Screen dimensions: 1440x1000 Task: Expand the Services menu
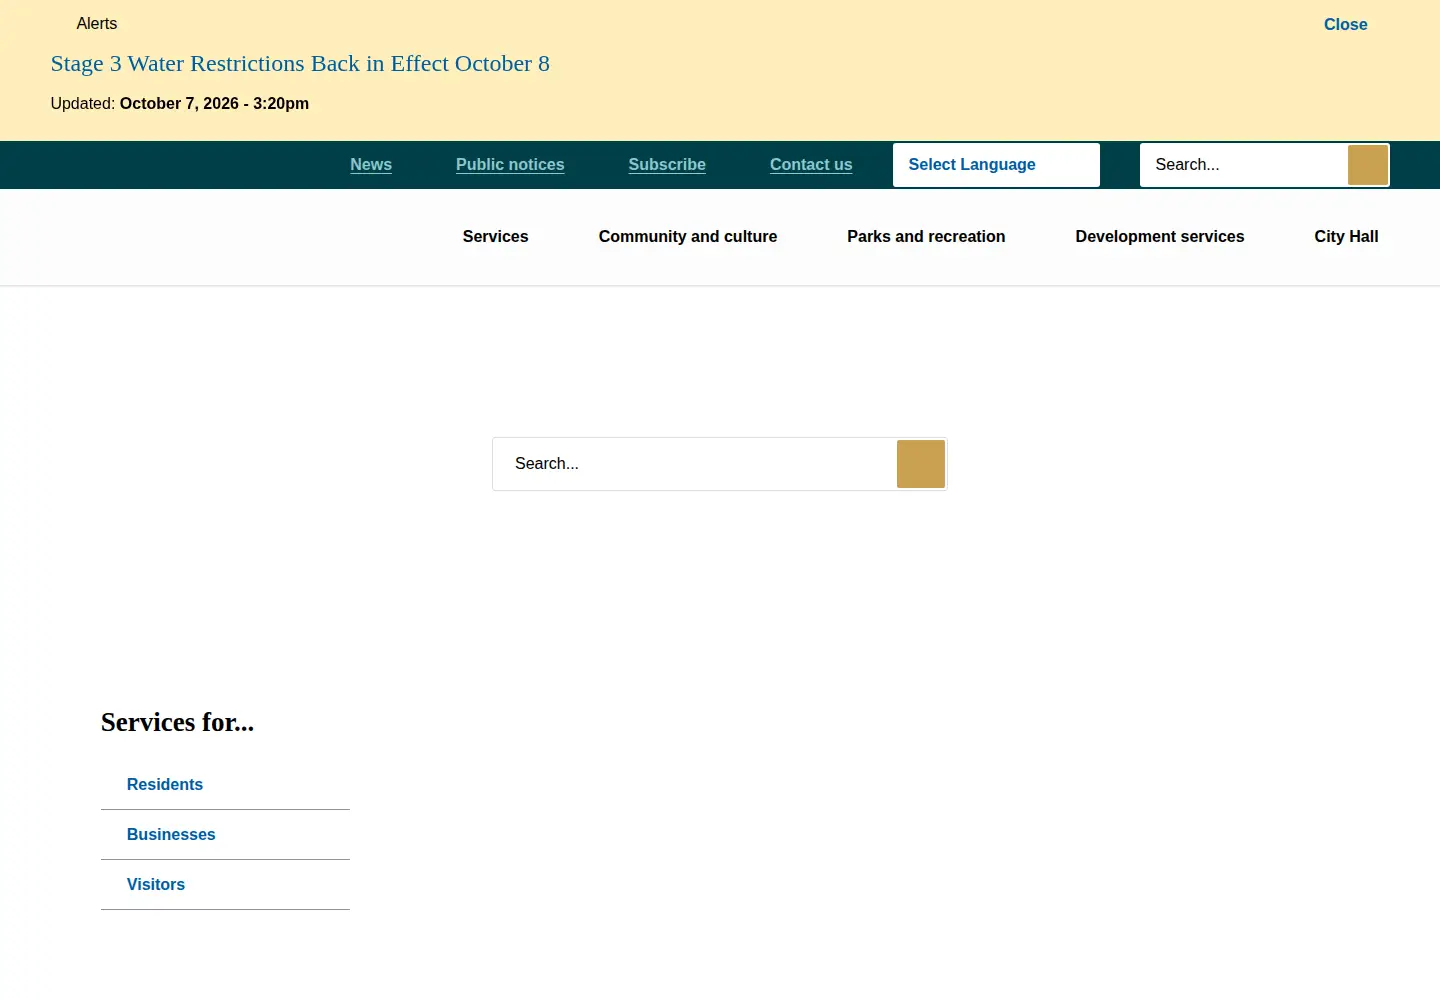point(495,237)
